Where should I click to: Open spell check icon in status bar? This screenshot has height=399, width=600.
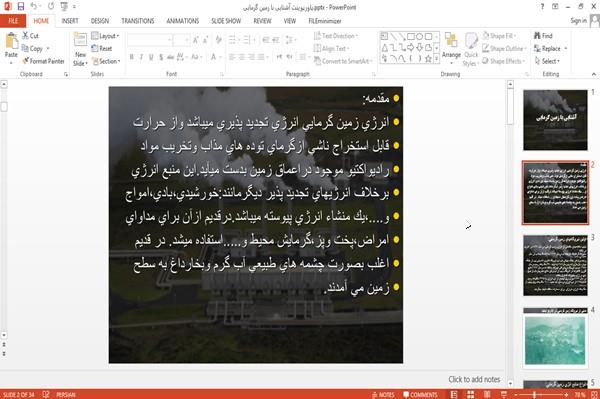[46, 394]
